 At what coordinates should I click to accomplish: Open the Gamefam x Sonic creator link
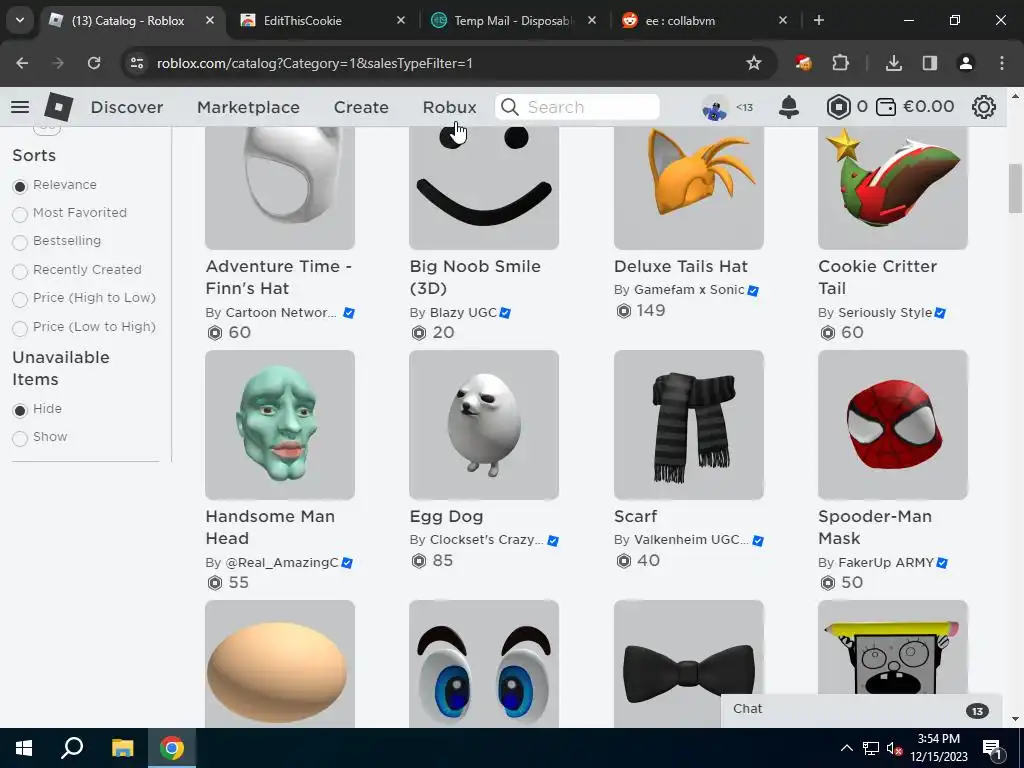point(689,289)
